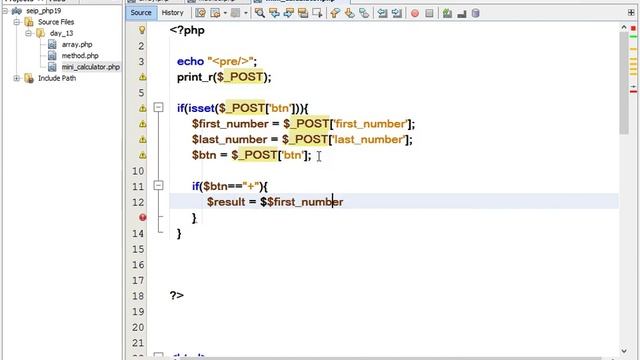Collapse the code fold at if(isset line
640x360 pixels.
(158, 107)
